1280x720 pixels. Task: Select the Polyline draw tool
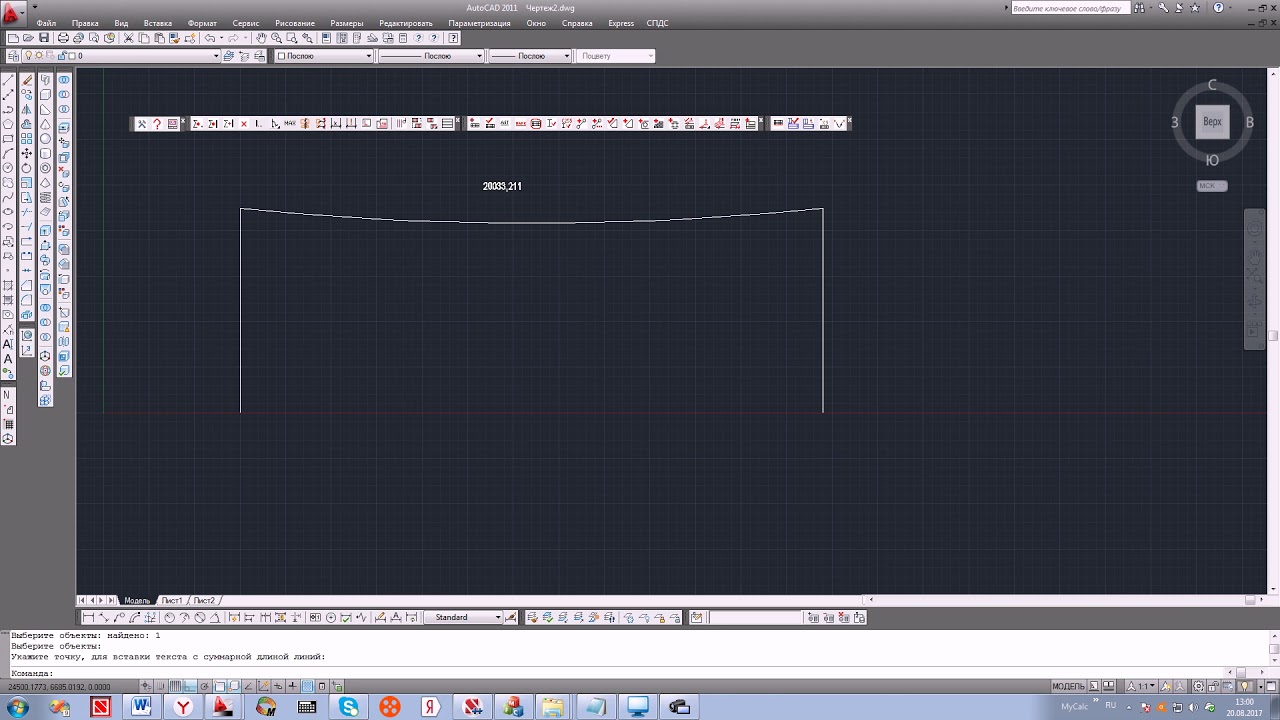pos(8,108)
